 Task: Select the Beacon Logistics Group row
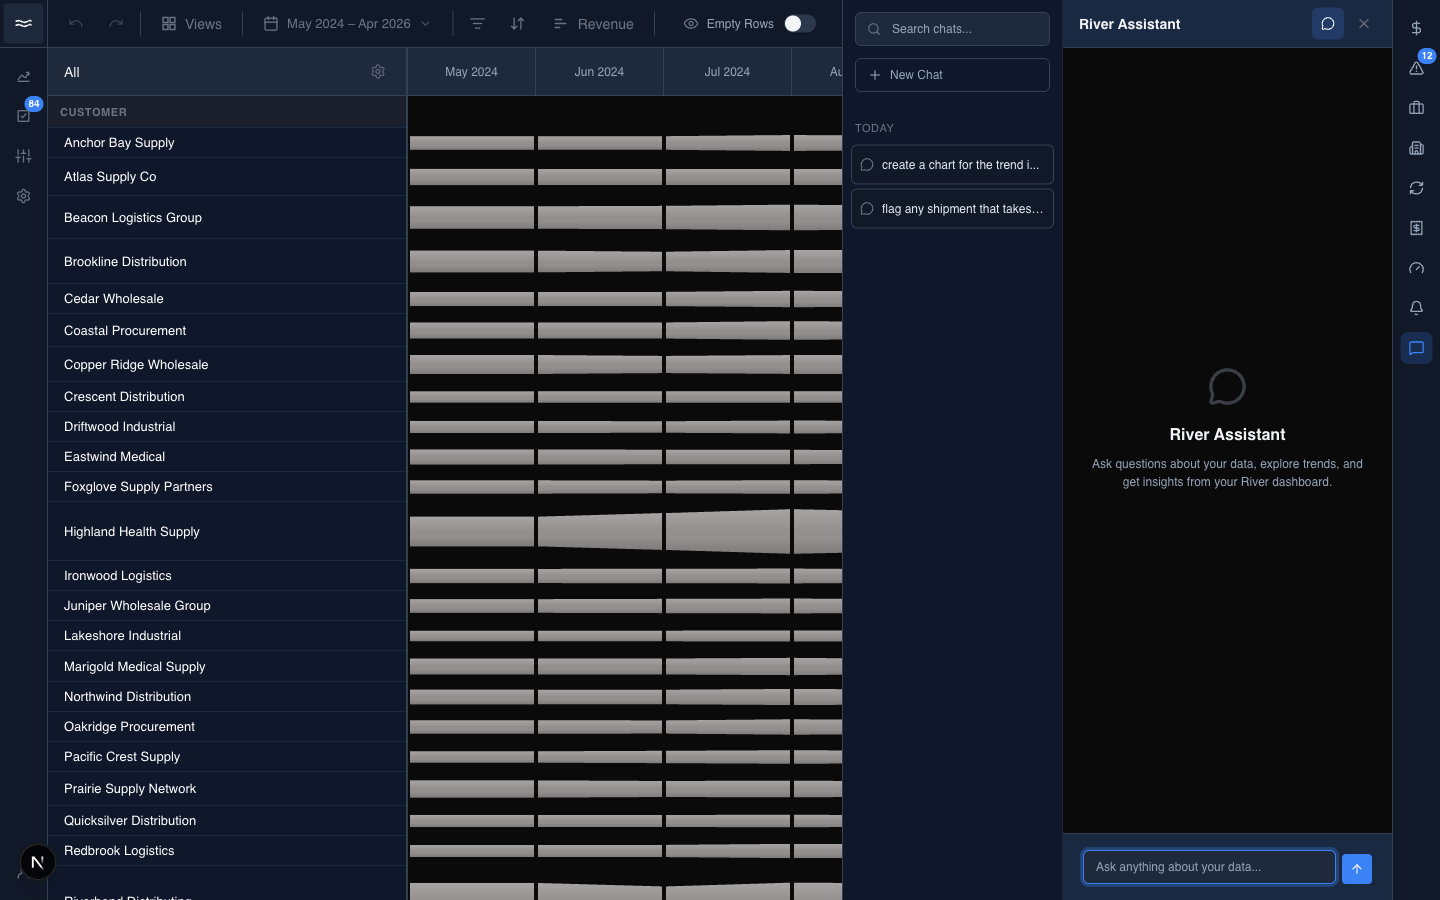tap(227, 217)
